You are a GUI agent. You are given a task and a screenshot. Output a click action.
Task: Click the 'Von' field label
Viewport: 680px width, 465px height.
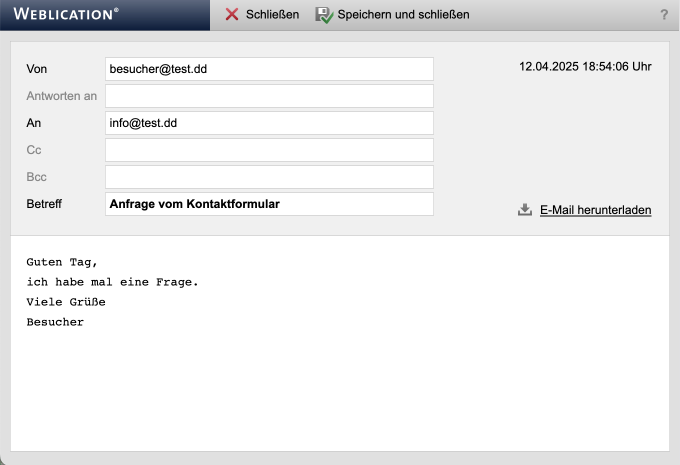click(36, 69)
